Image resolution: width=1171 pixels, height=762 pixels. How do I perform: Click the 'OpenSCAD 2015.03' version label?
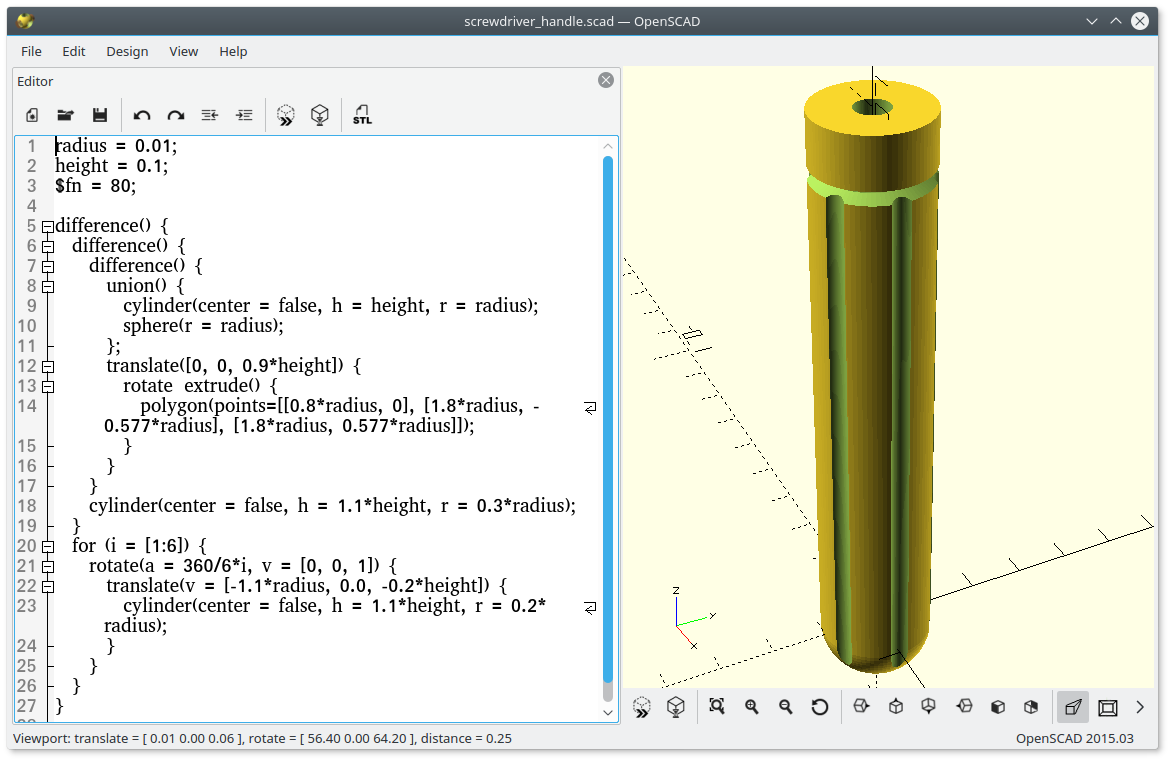1075,738
